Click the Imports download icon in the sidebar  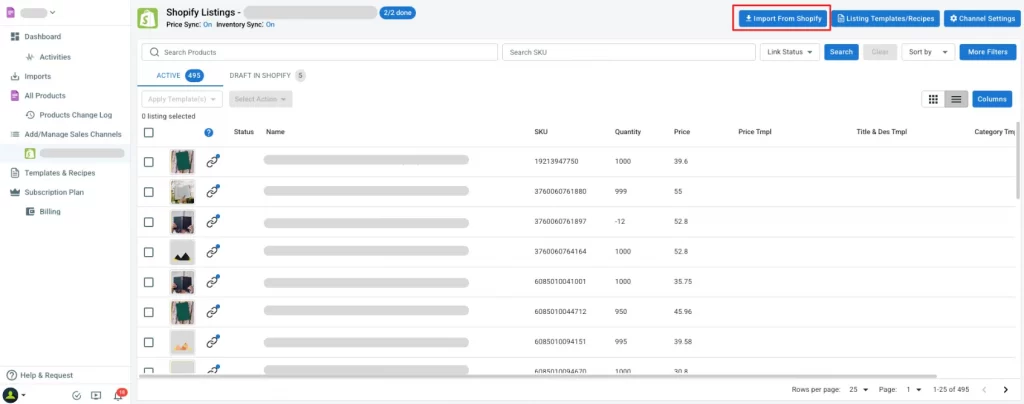[15, 76]
